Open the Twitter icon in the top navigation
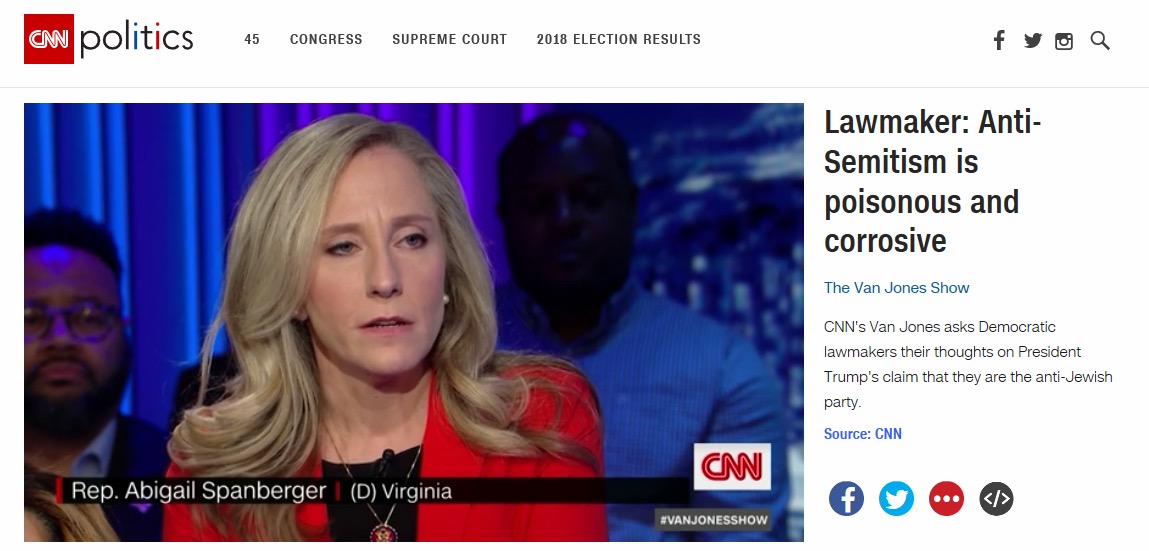Screen dimensions: 1149x551 tap(1033, 40)
